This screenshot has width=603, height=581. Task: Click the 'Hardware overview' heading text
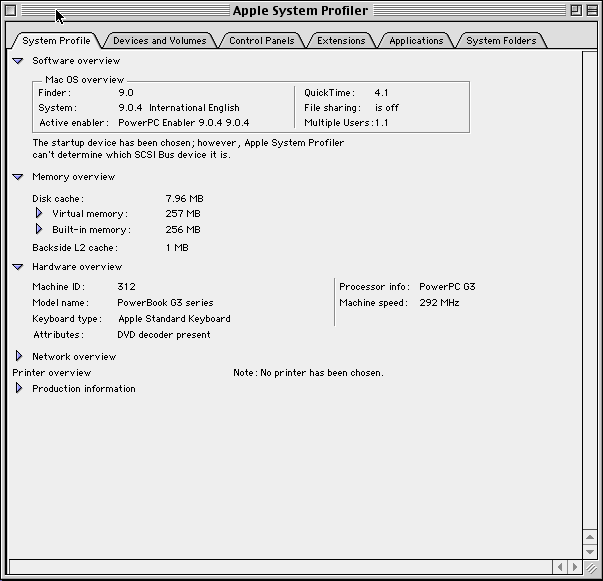coord(77,267)
